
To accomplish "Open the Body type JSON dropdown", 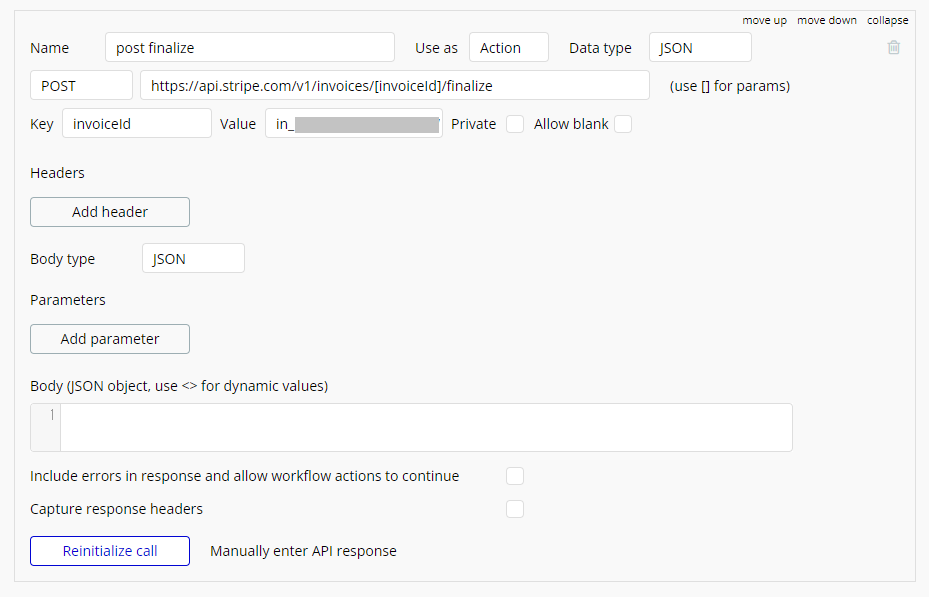I will pyautogui.click(x=193, y=258).
